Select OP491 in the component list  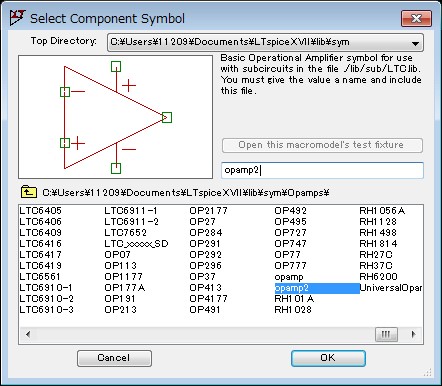[x=205, y=310]
